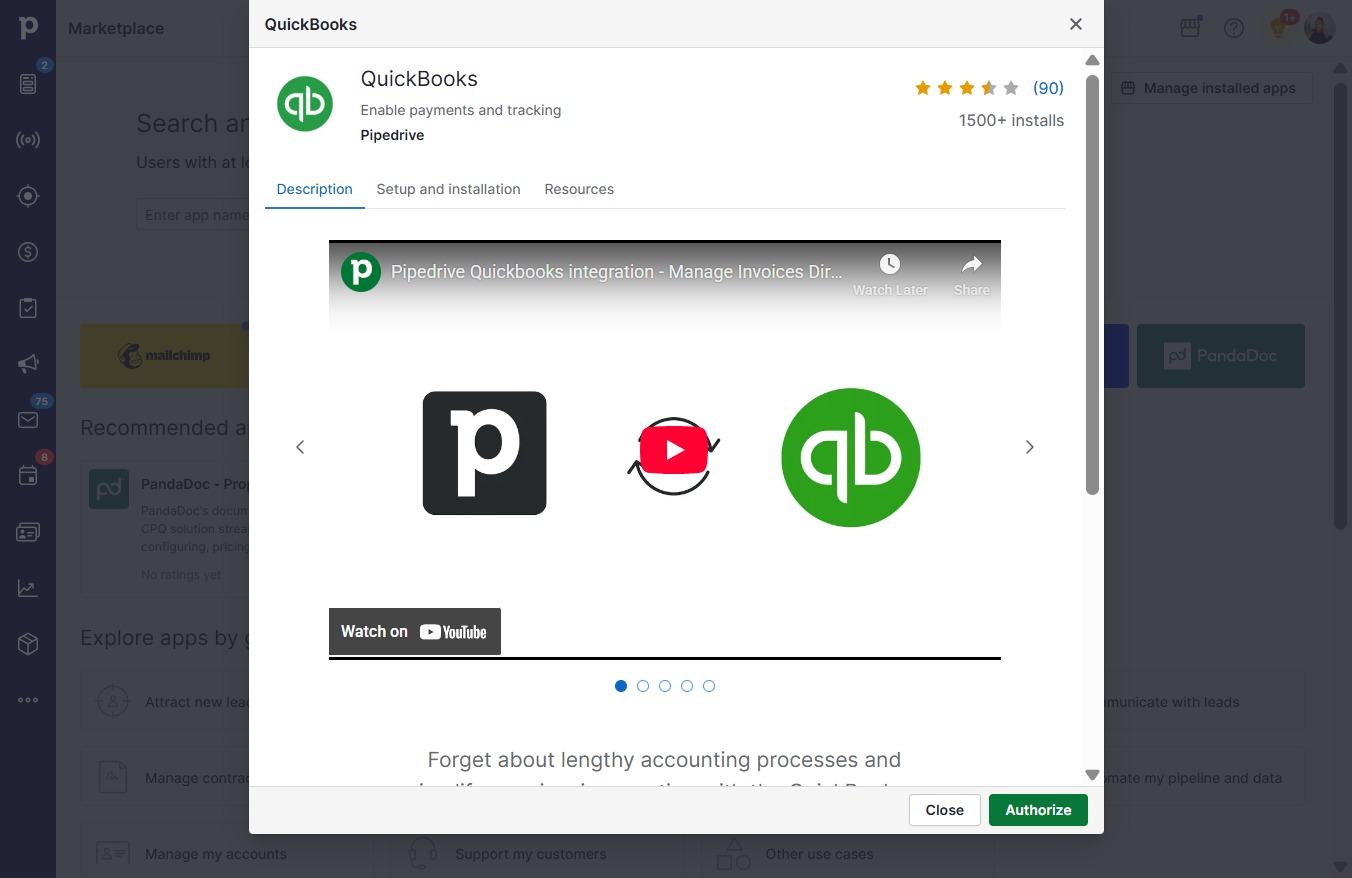Open the Help question mark icon
This screenshot has width=1352, height=878.
(x=1234, y=28)
